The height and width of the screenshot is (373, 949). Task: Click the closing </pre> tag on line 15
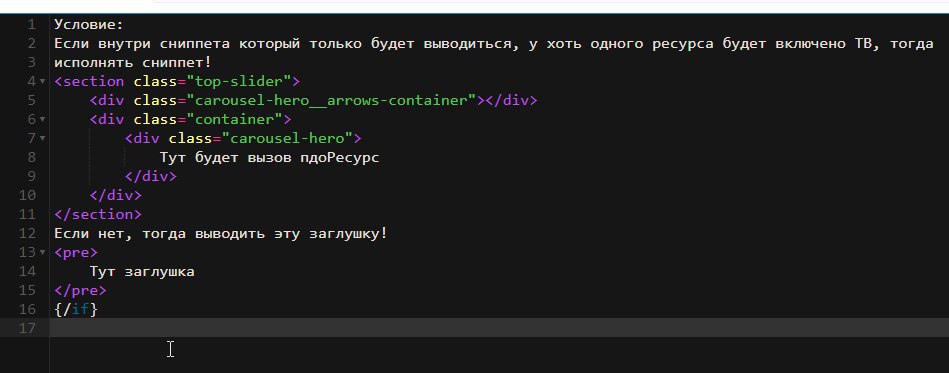point(80,291)
